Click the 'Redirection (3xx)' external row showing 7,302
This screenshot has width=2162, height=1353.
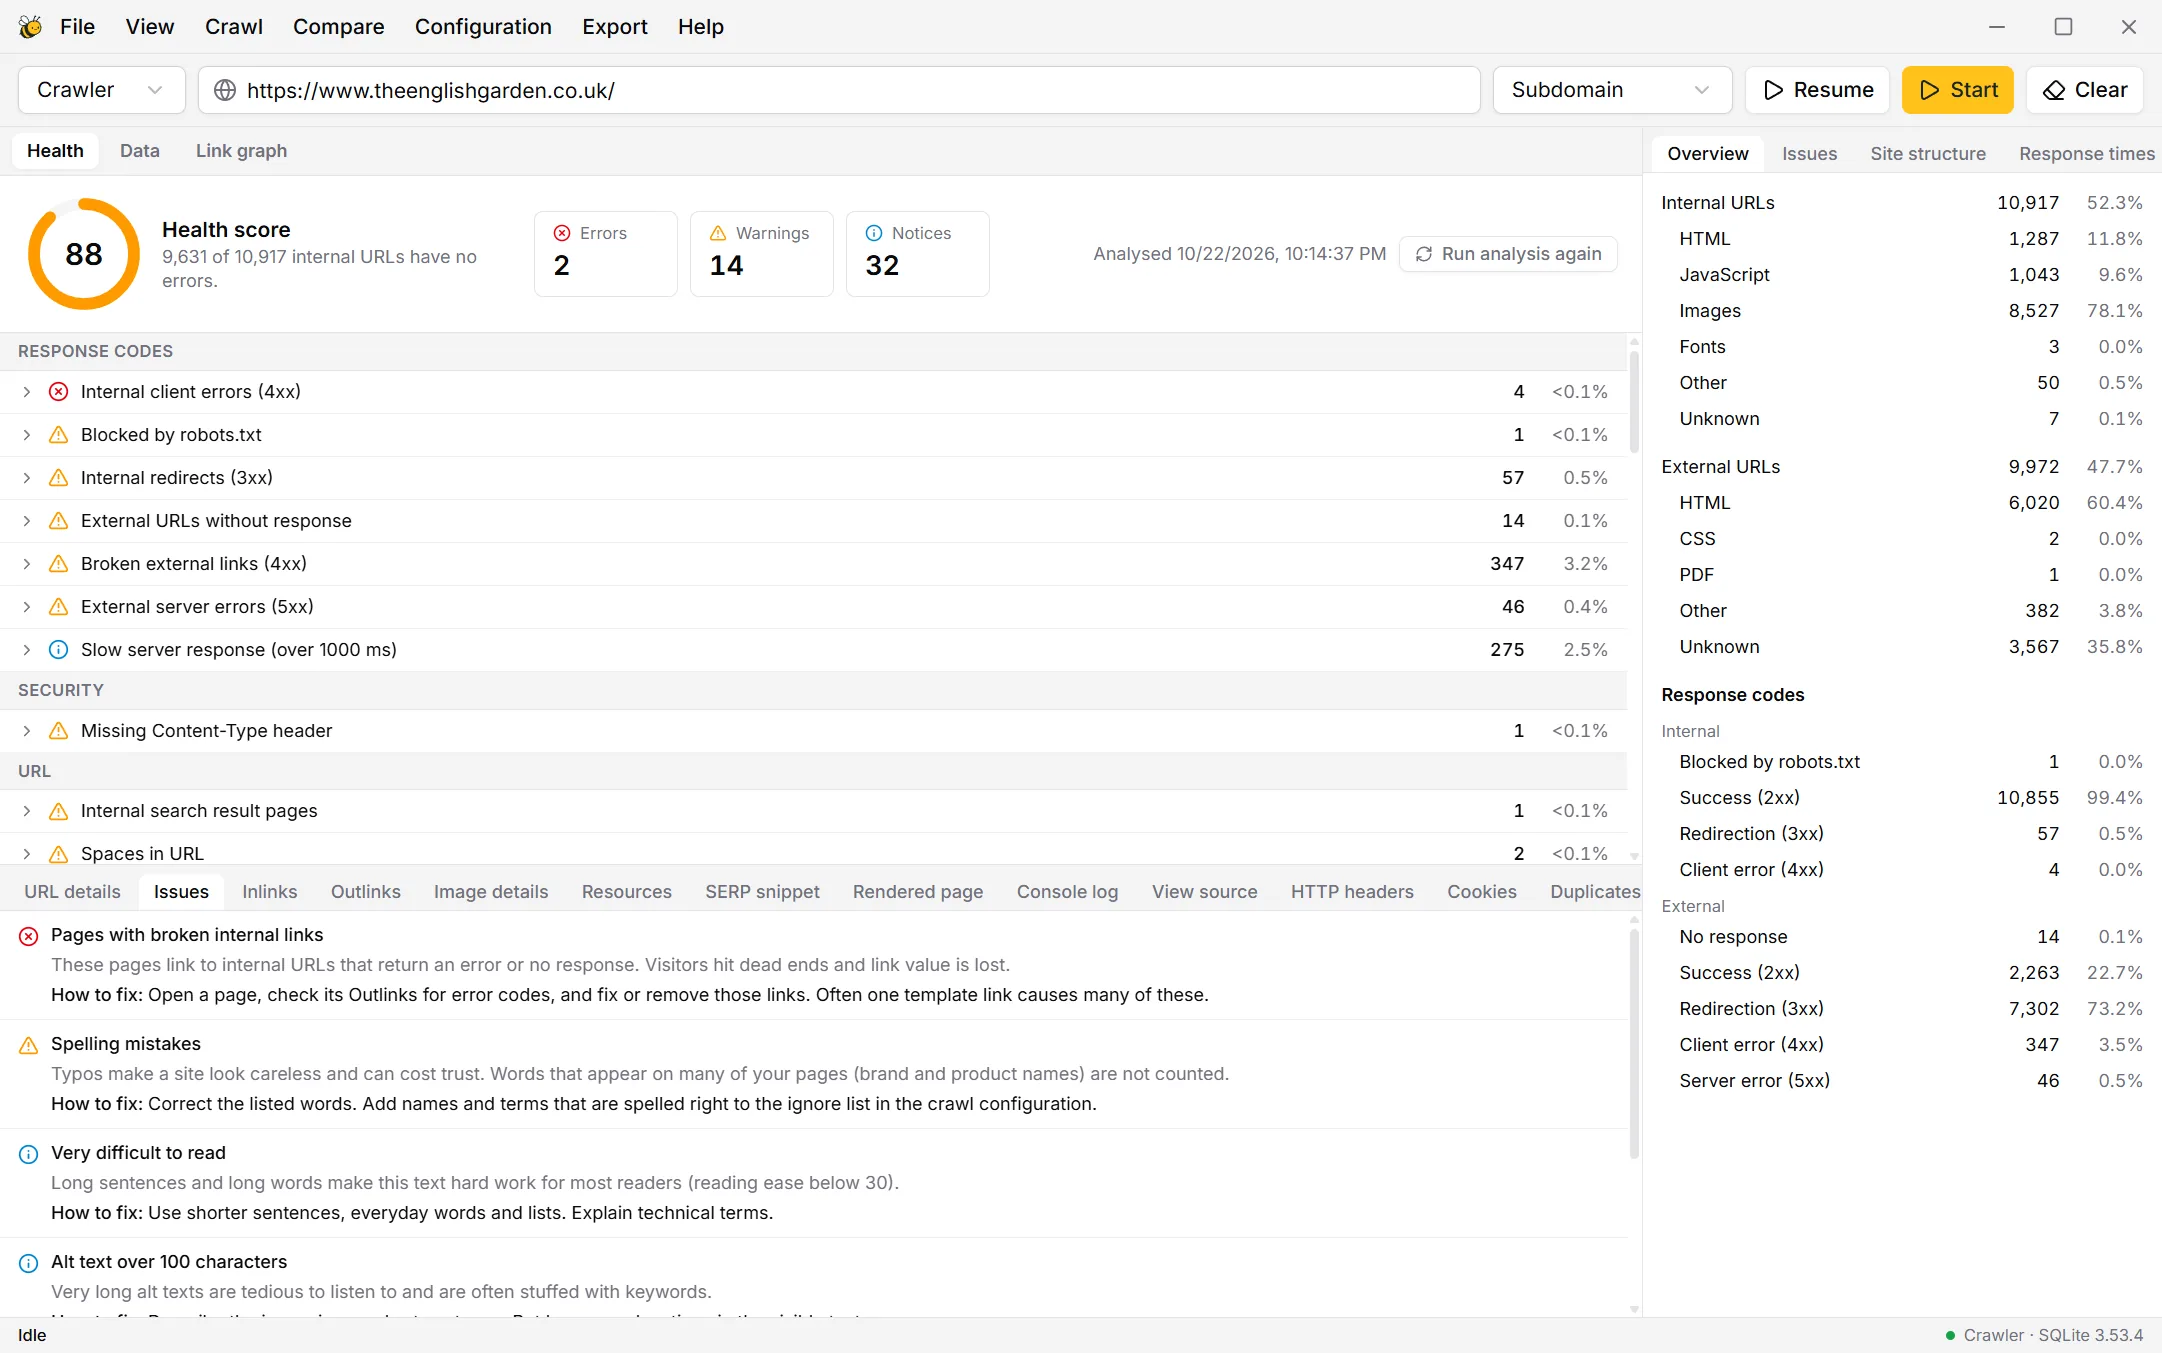pos(1902,1009)
